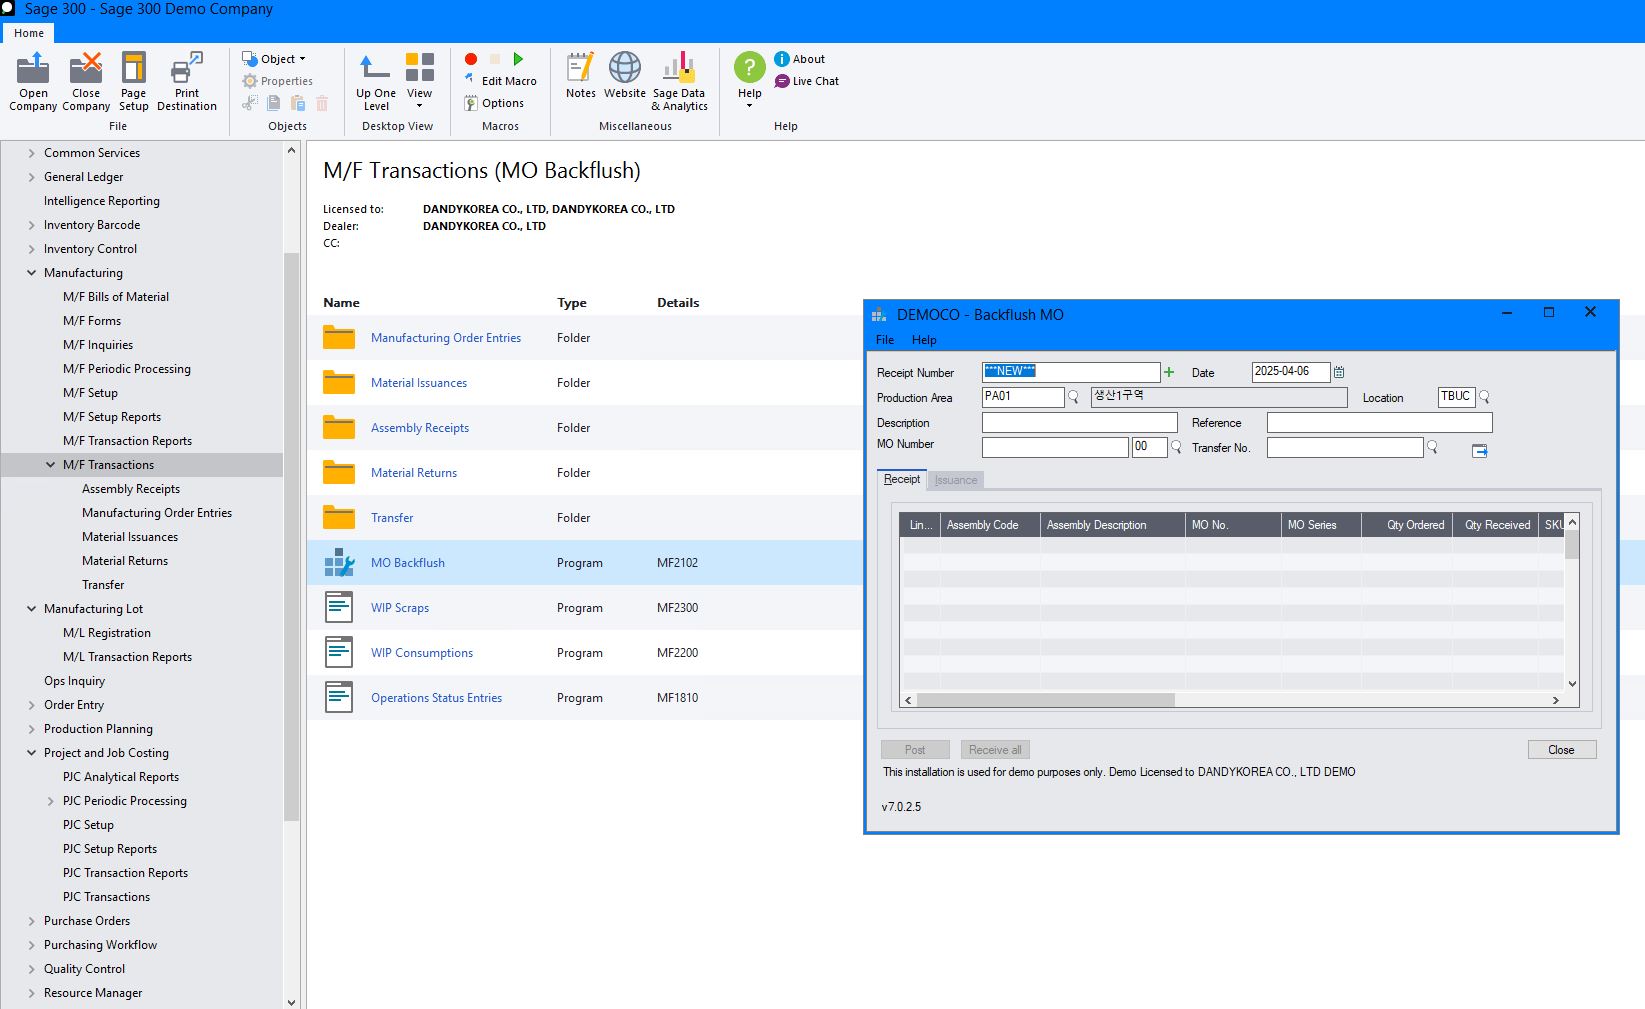
Task: Click Qty Ordered column header
Action: coord(1406,525)
